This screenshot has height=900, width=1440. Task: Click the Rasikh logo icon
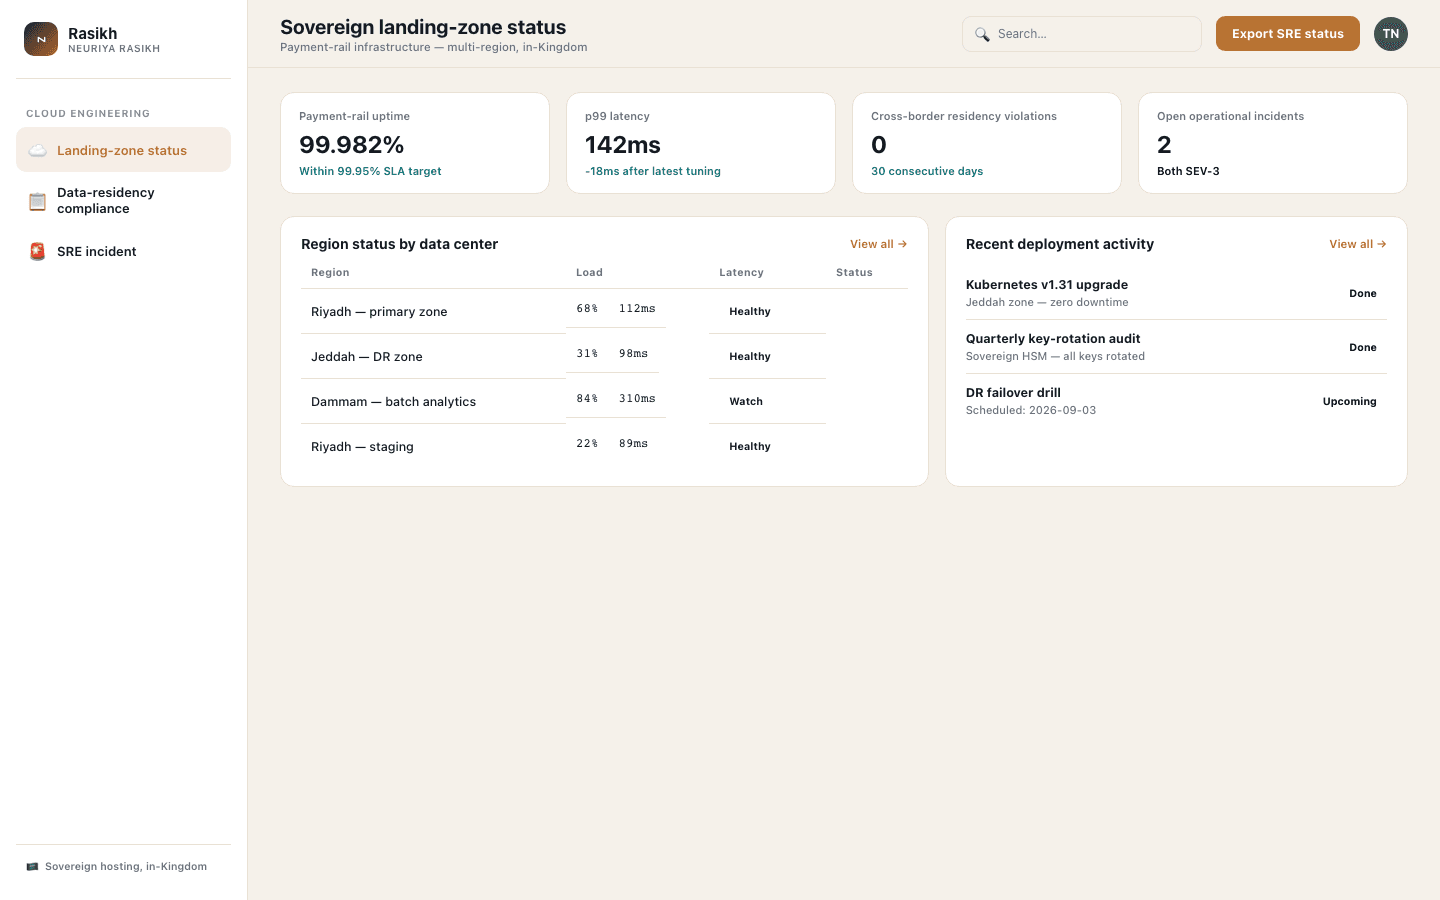[x=41, y=39]
